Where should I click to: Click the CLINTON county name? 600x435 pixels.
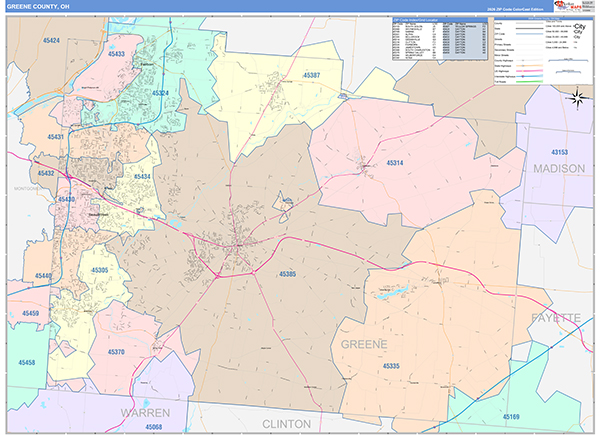pyautogui.click(x=287, y=424)
